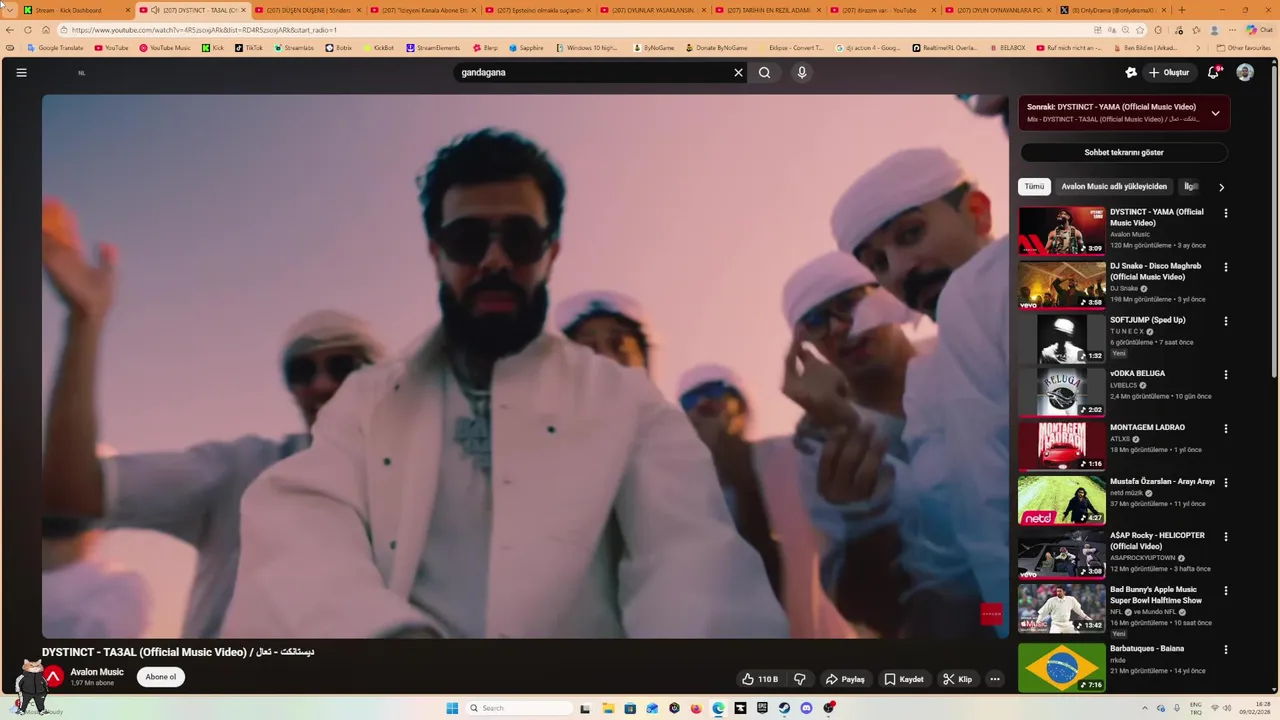This screenshot has width=1280, height=720.
Task: Open Barbatuques - Baiana video title
Action: pos(1146,649)
